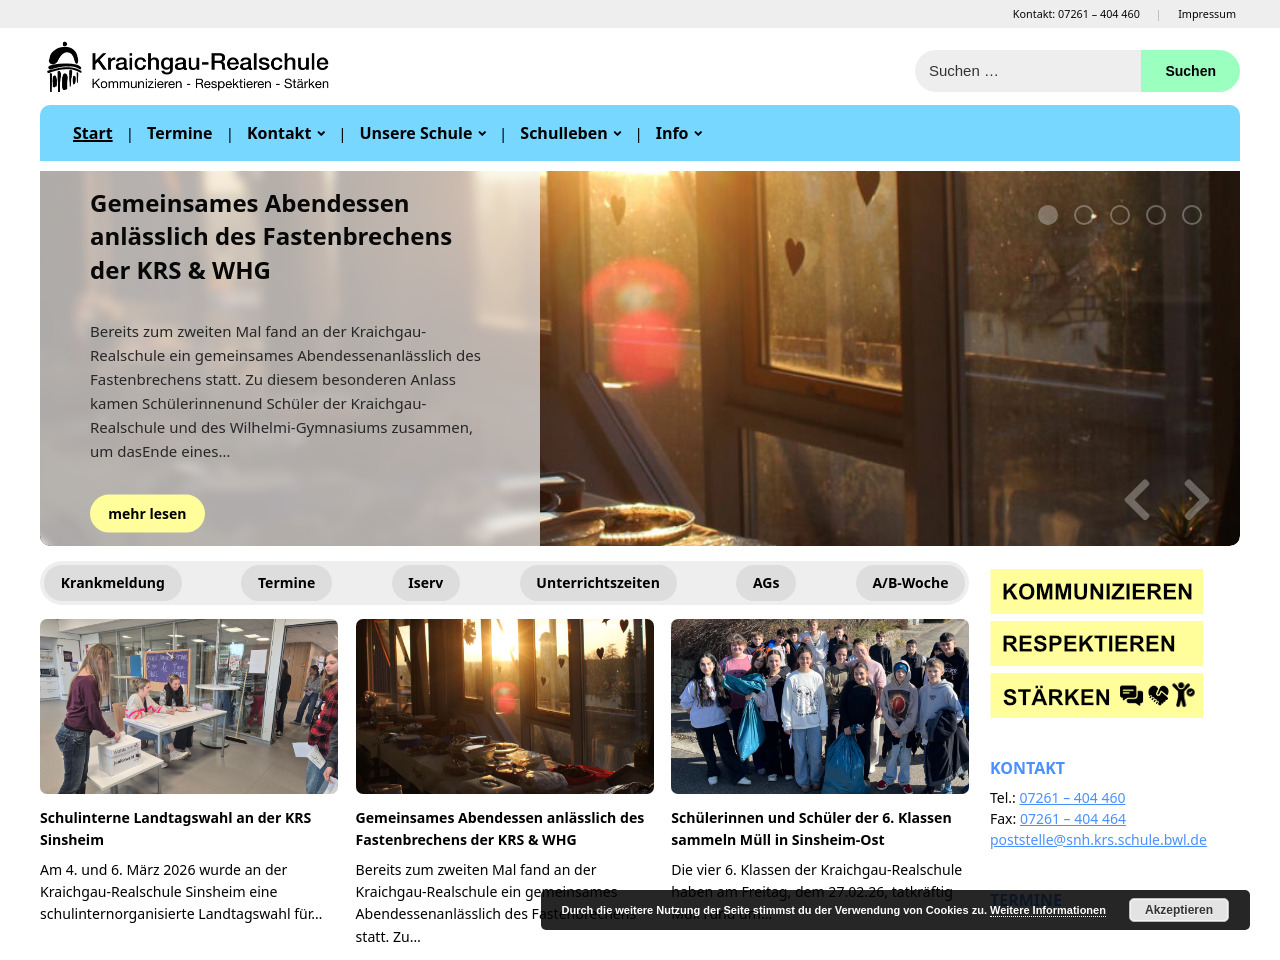Go to the Start page menu item
The image size is (1280, 960).
tap(92, 133)
